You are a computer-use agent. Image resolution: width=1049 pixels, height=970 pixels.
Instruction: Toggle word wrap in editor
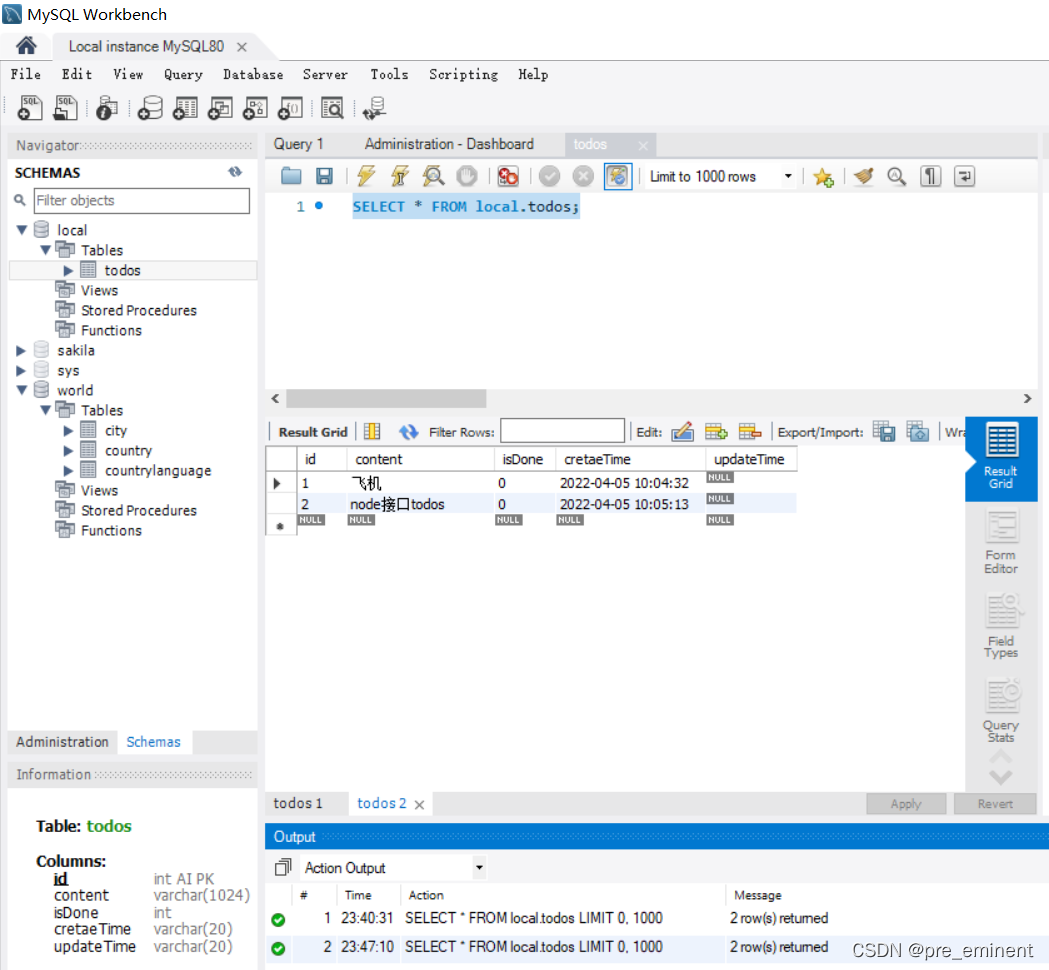coord(964,176)
